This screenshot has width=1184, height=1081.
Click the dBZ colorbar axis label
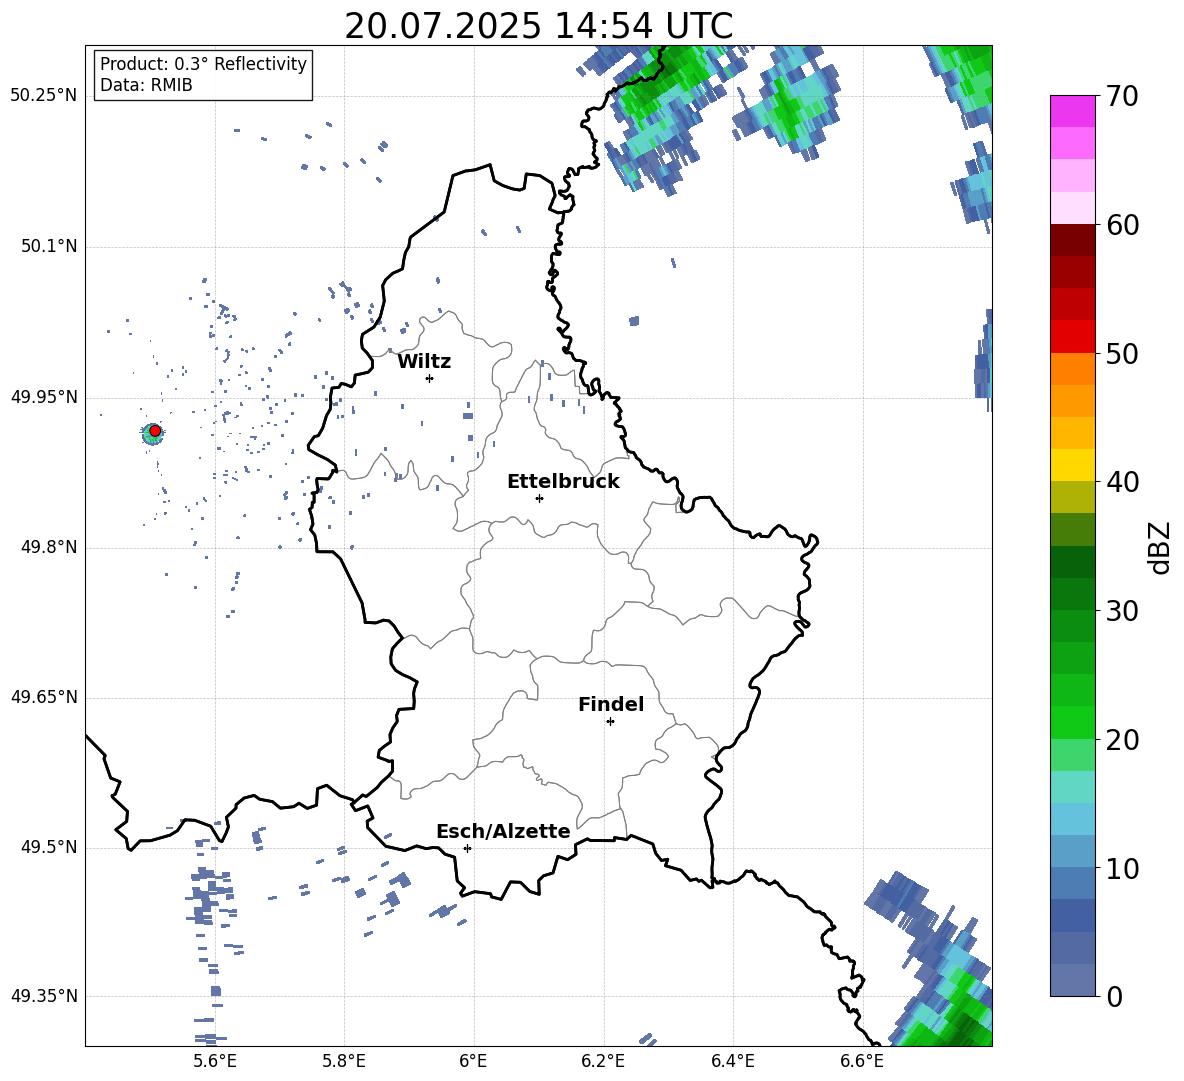(1160, 547)
